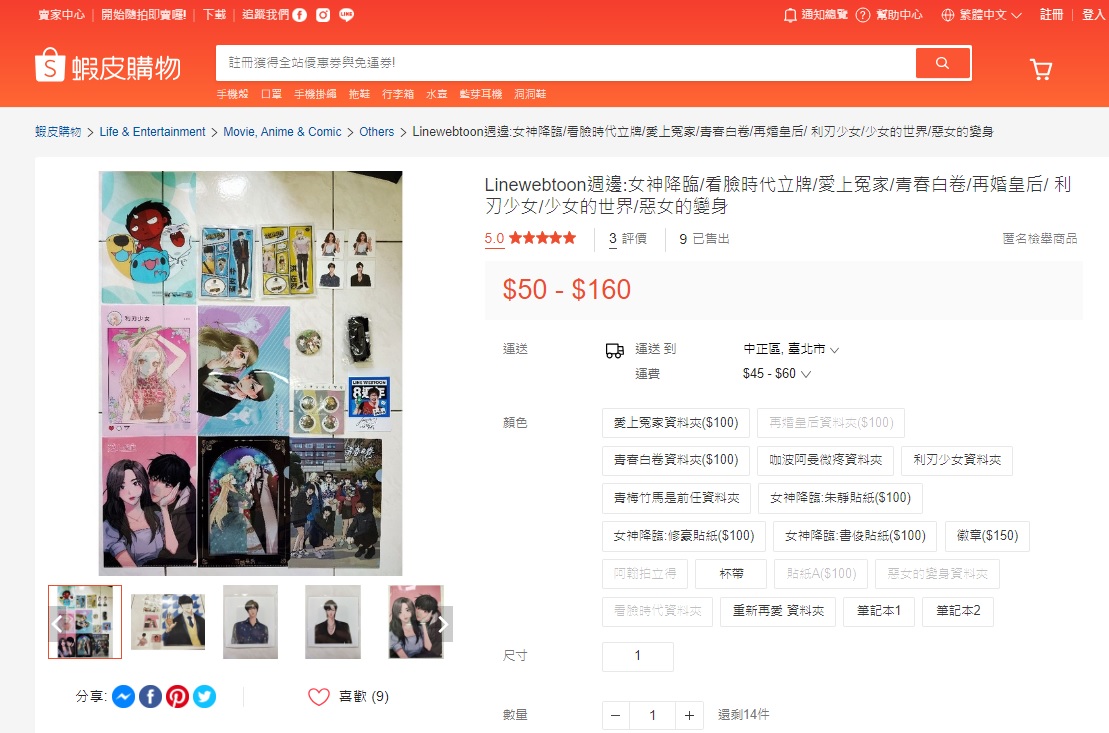Click the 5.0 star rating

[x=530, y=238]
